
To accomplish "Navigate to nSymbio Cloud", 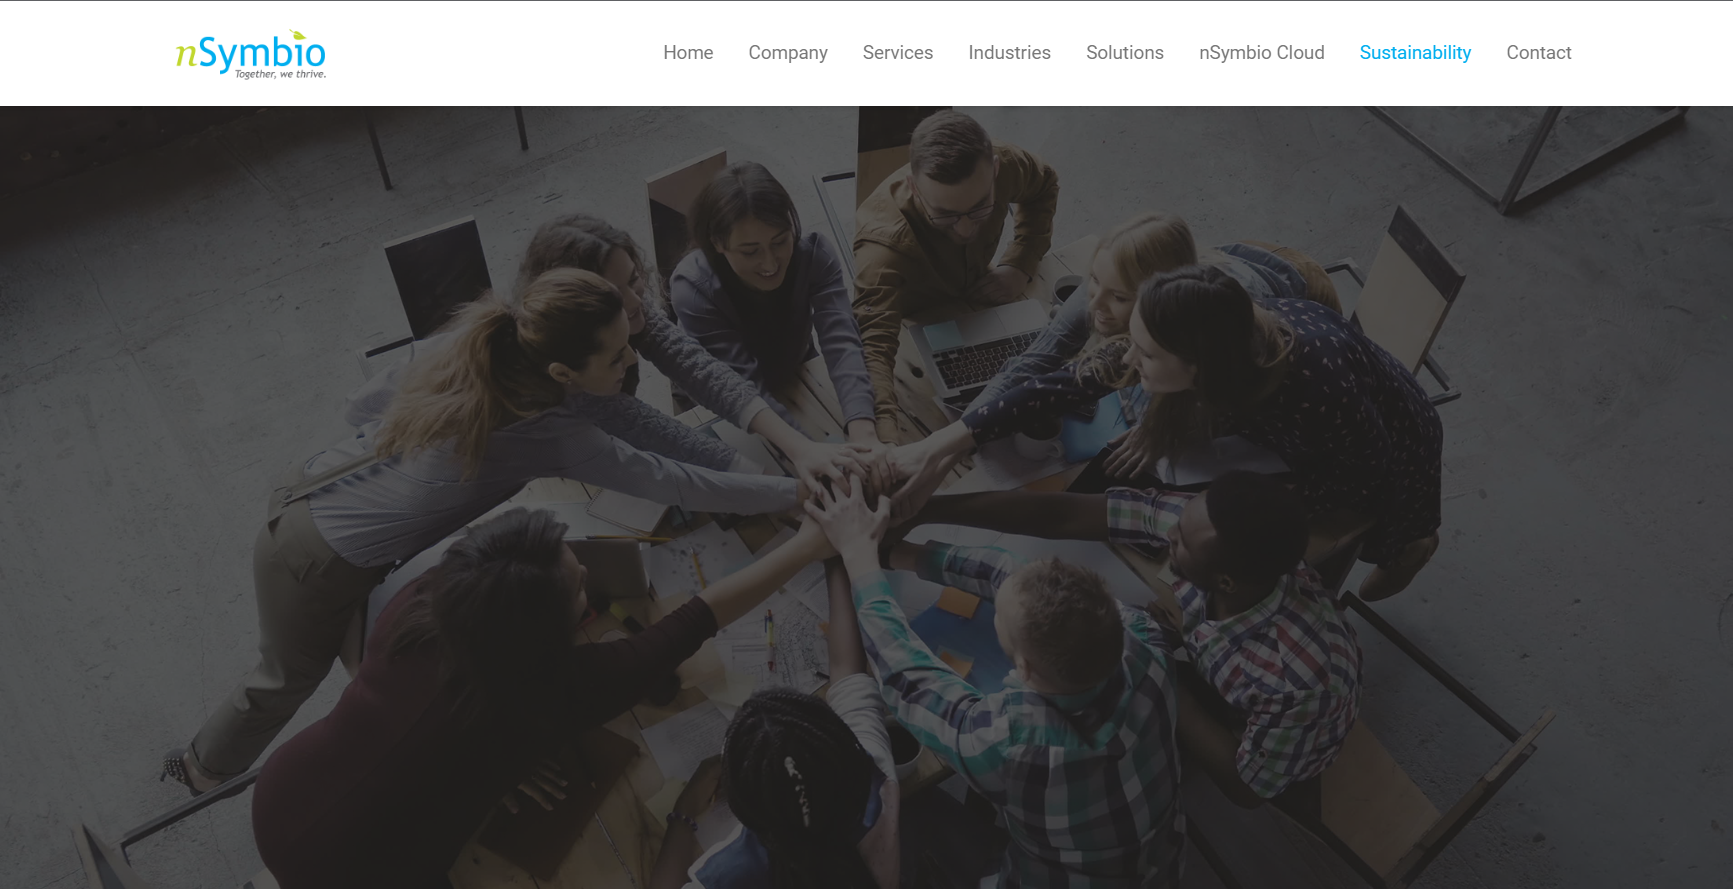I will (1261, 53).
